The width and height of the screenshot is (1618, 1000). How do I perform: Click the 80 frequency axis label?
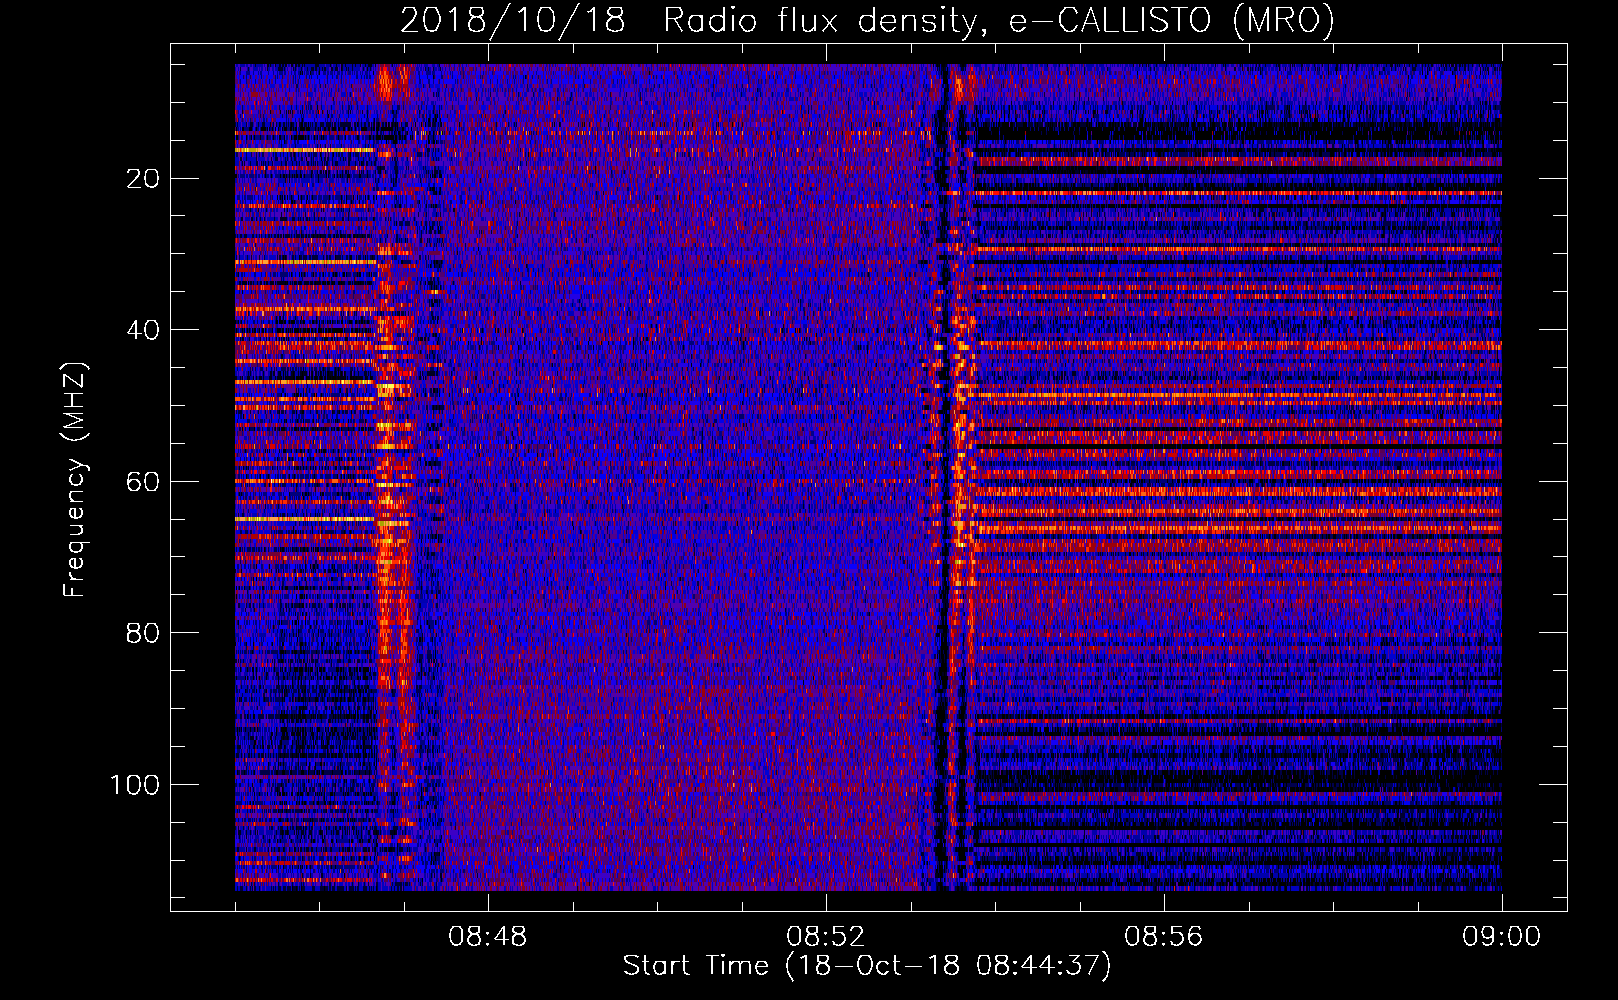pyautogui.click(x=144, y=633)
